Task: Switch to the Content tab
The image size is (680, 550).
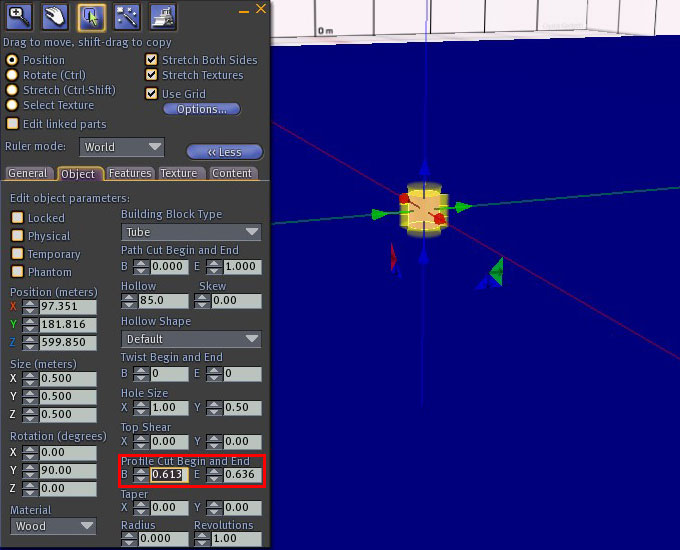Action: click(x=232, y=173)
